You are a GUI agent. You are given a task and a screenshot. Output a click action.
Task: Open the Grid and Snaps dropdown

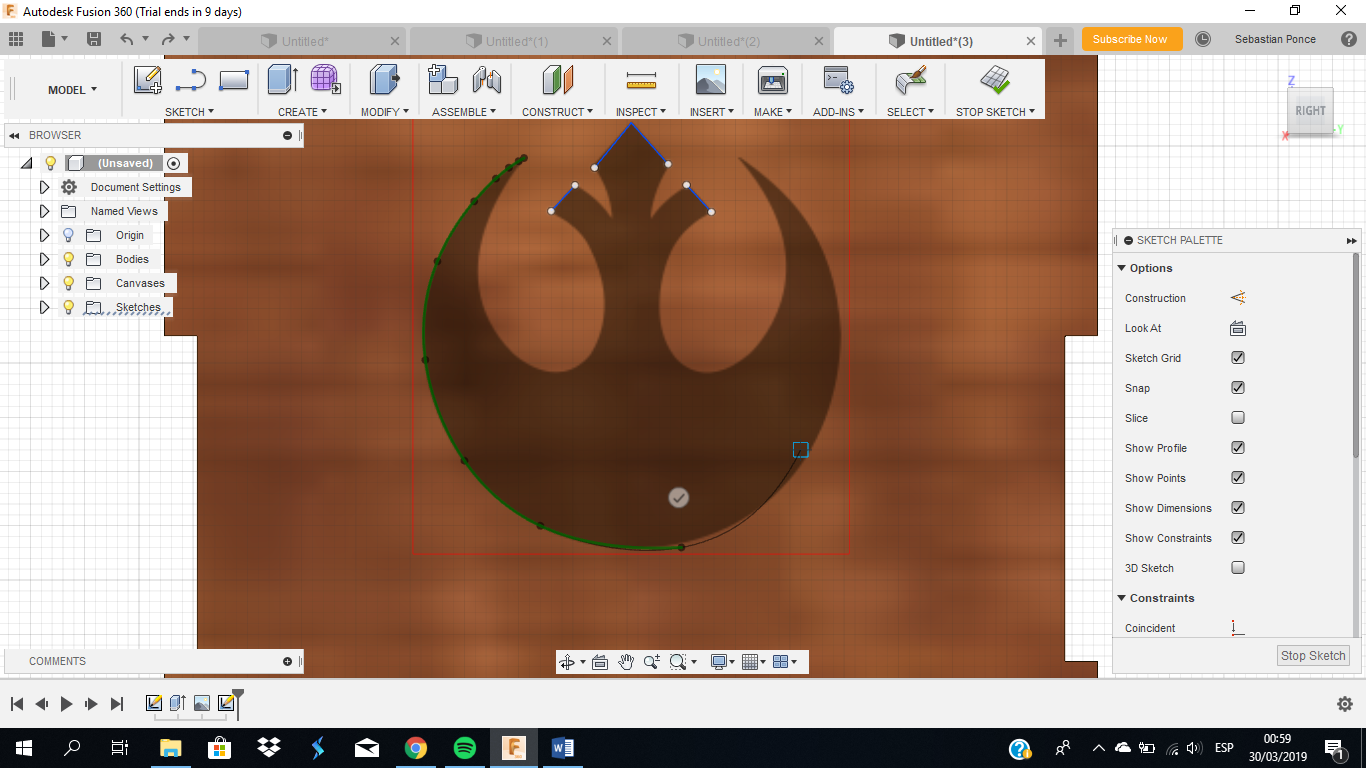point(754,662)
